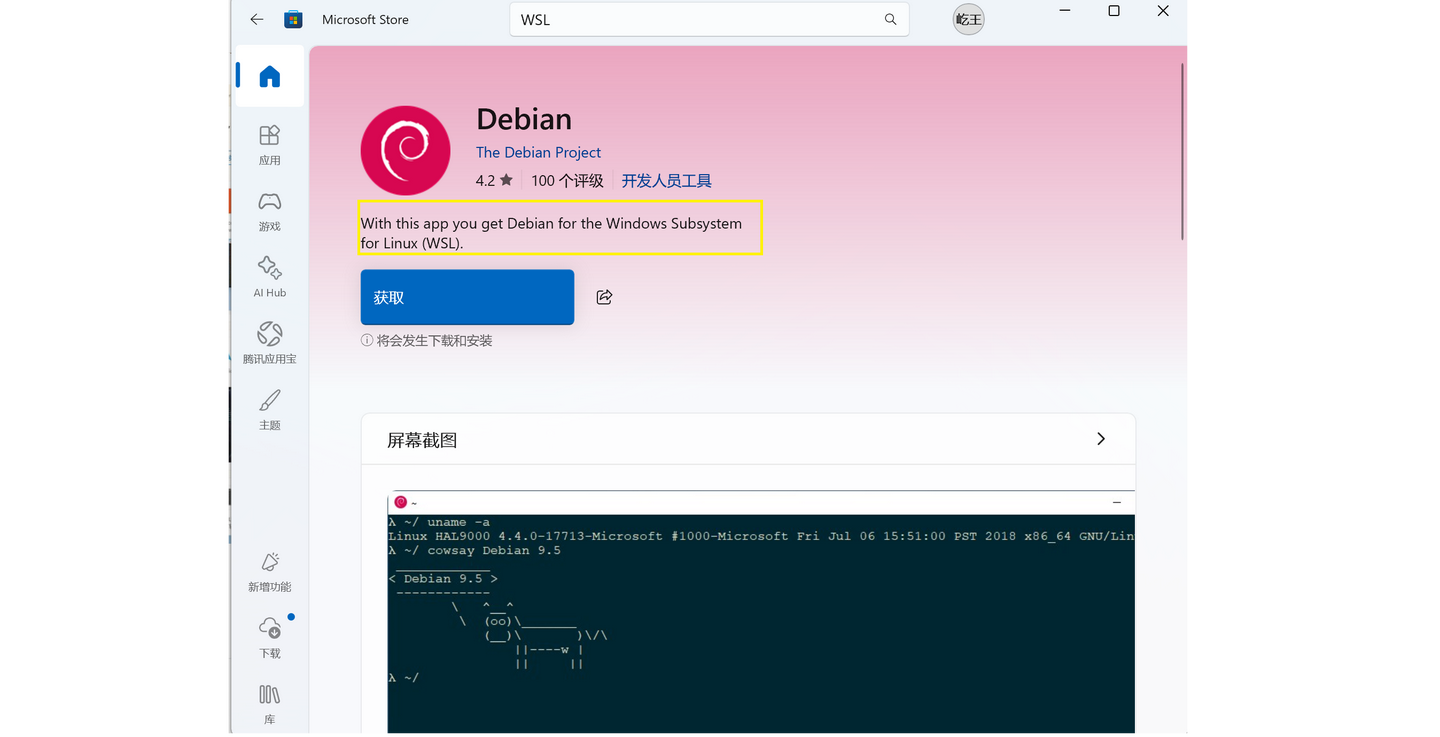Click the Debian swirl app logo
This screenshot has height=737, width=1440.
pos(405,150)
